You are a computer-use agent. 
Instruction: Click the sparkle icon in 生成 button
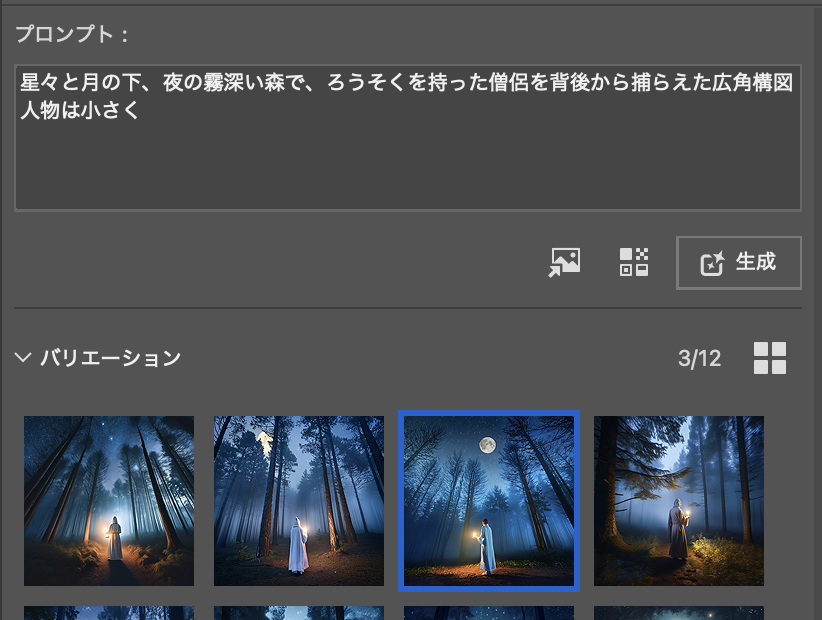[711, 263]
